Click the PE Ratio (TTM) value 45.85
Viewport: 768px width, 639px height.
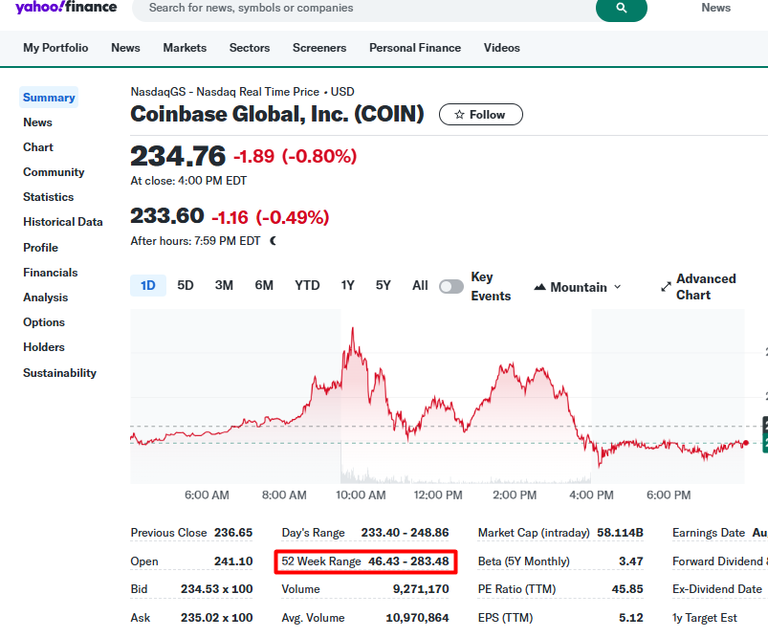point(627,589)
